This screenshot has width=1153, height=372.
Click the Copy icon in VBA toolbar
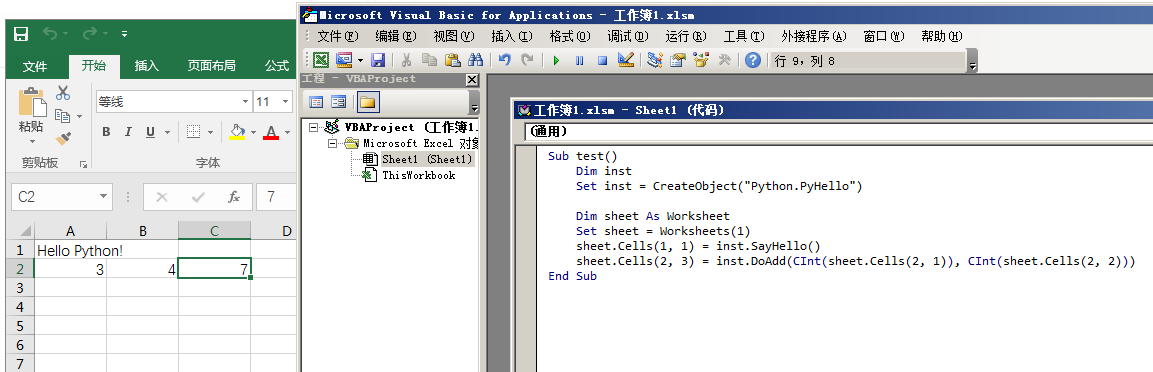[429, 60]
